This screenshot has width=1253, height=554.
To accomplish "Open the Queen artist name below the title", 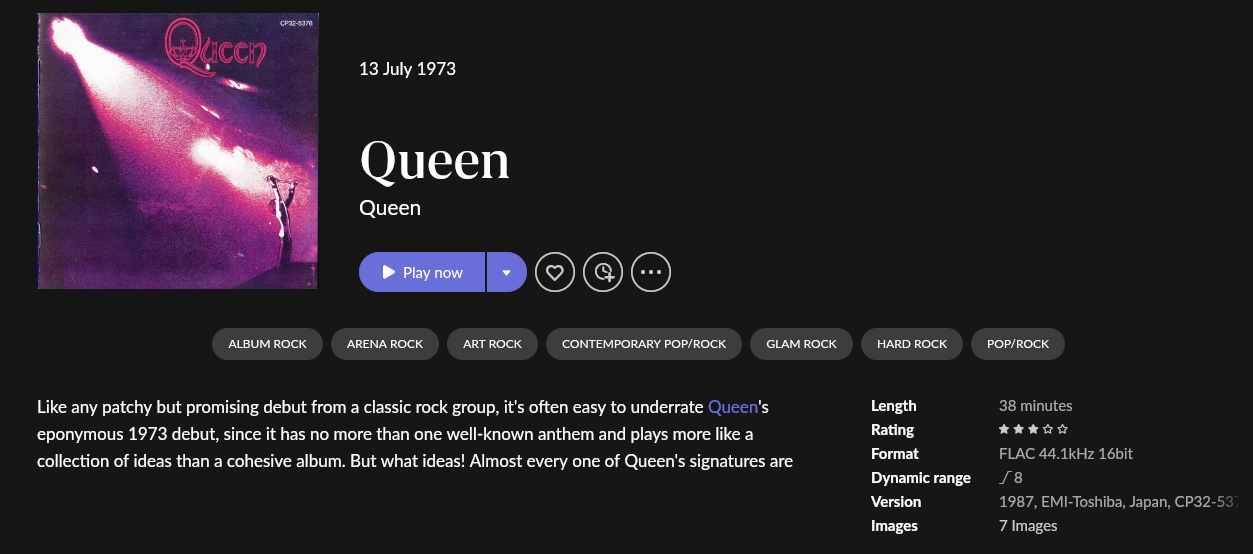I will (390, 208).
